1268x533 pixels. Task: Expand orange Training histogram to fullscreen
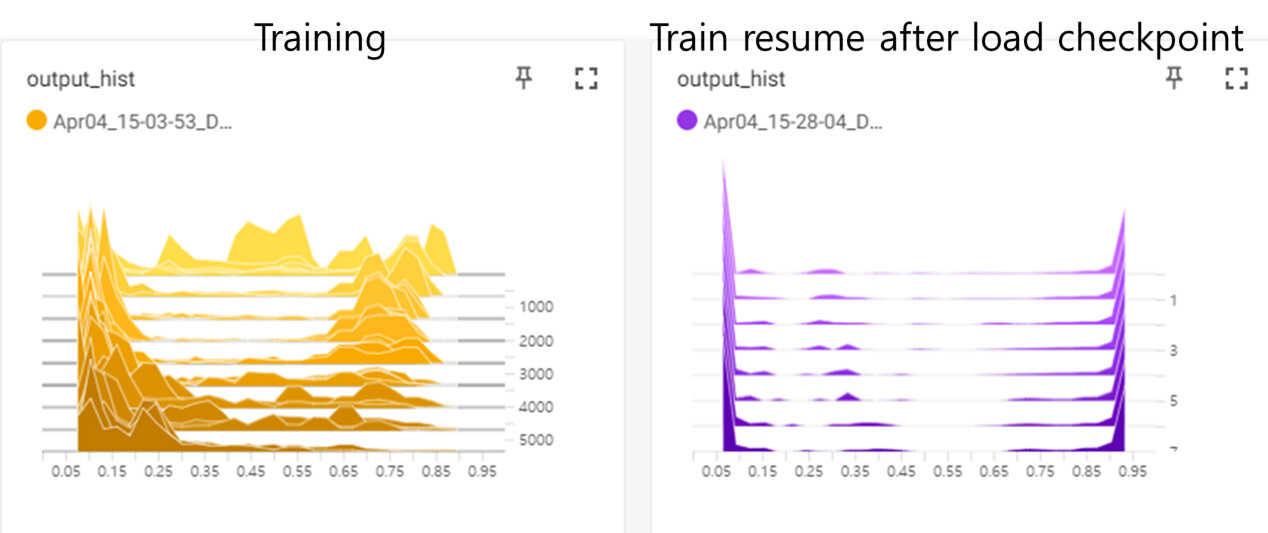[586, 79]
